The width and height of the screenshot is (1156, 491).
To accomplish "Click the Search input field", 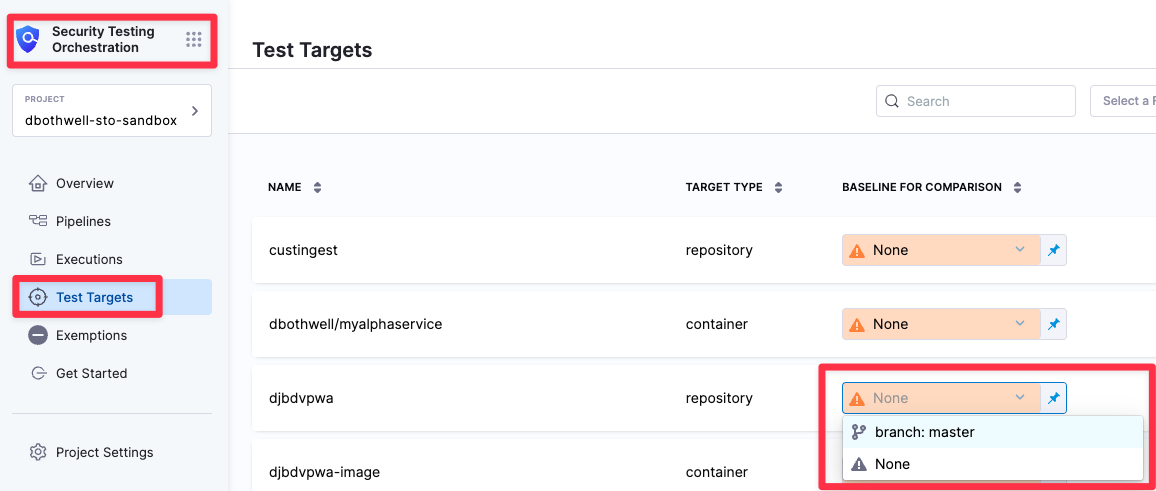I will point(985,101).
